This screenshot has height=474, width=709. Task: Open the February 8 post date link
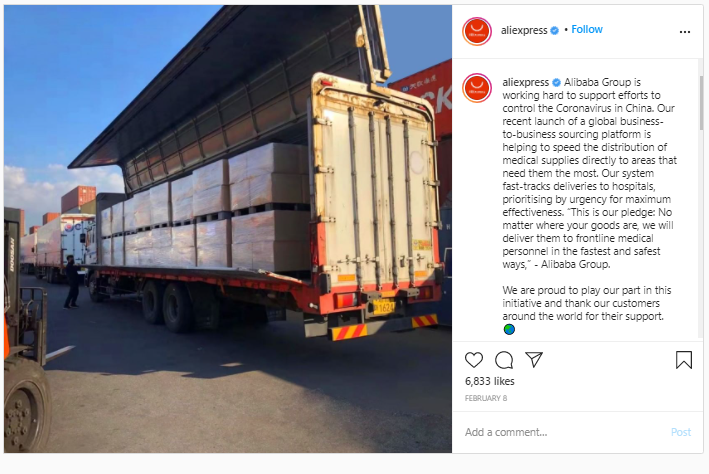(486, 398)
